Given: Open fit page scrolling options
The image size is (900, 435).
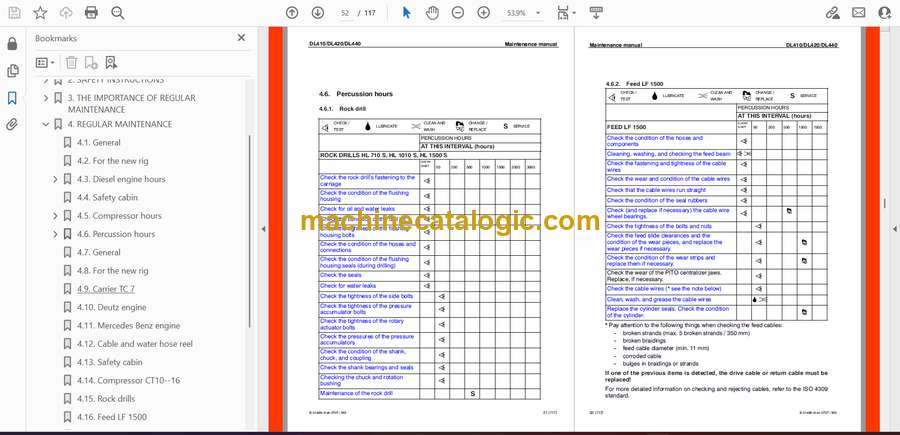Looking at the screenshot, I should click(566, 13).
